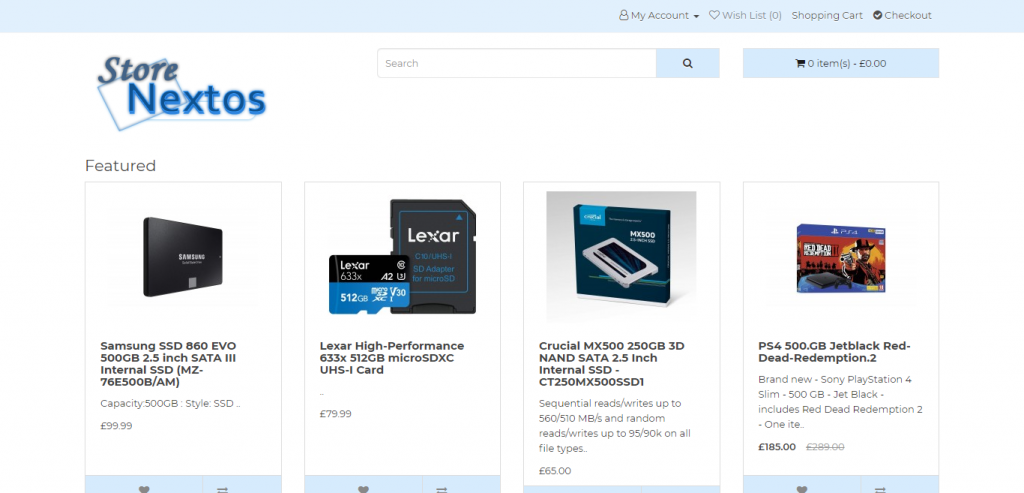Open Samsung SSD 860 EVO 500GB title link

(x=168, y=364)
